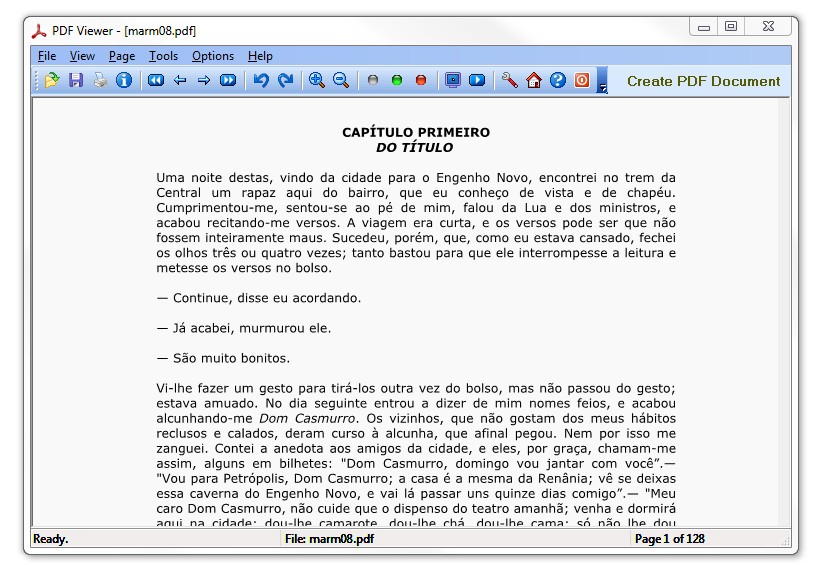Open the Options menu
This screenshot has width=817, height=565.
213,56
